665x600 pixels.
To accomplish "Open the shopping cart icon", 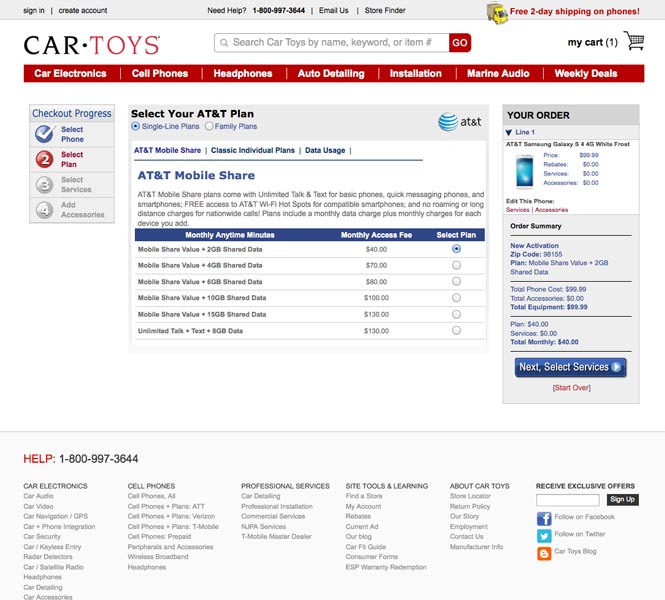I will pos(634,41).
